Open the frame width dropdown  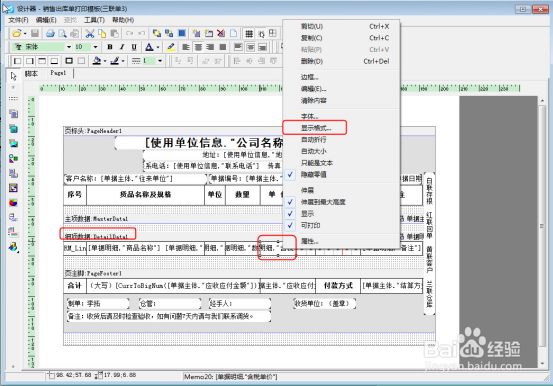coord(160,61)
